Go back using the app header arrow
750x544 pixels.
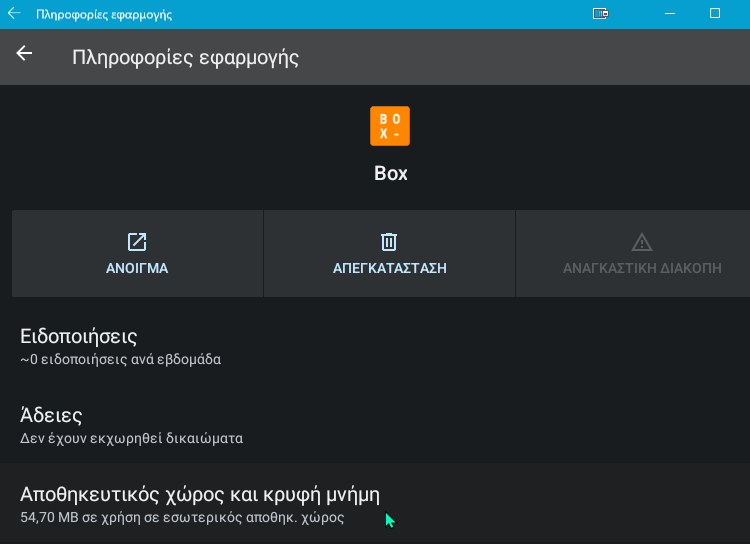[x=24, y=53]
